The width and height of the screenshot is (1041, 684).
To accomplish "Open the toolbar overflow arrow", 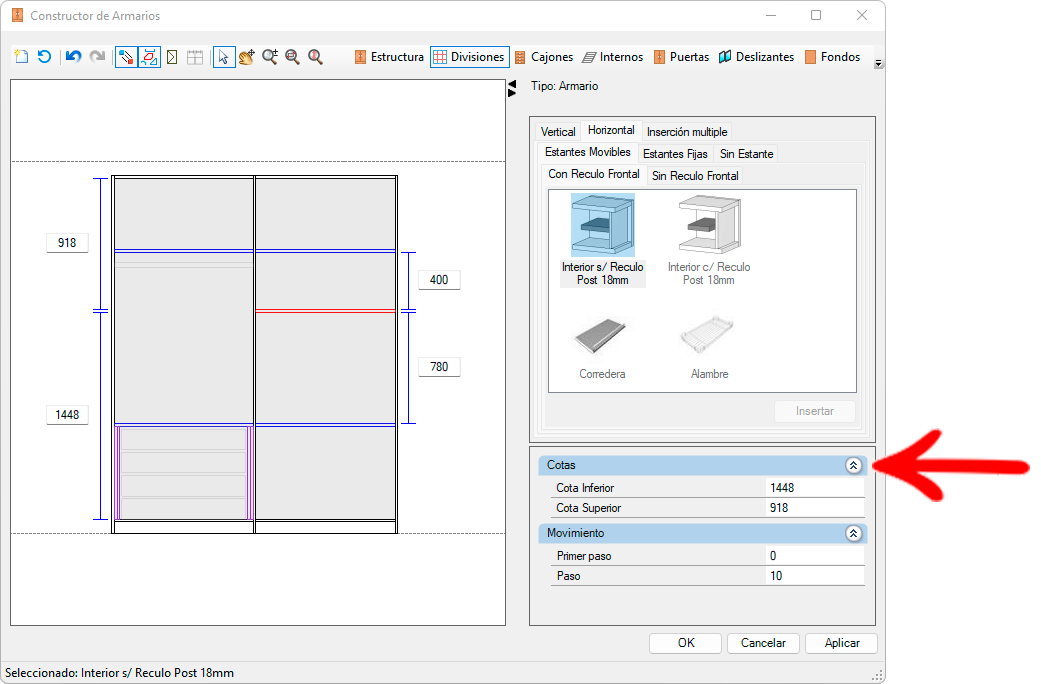I will 878,64.
